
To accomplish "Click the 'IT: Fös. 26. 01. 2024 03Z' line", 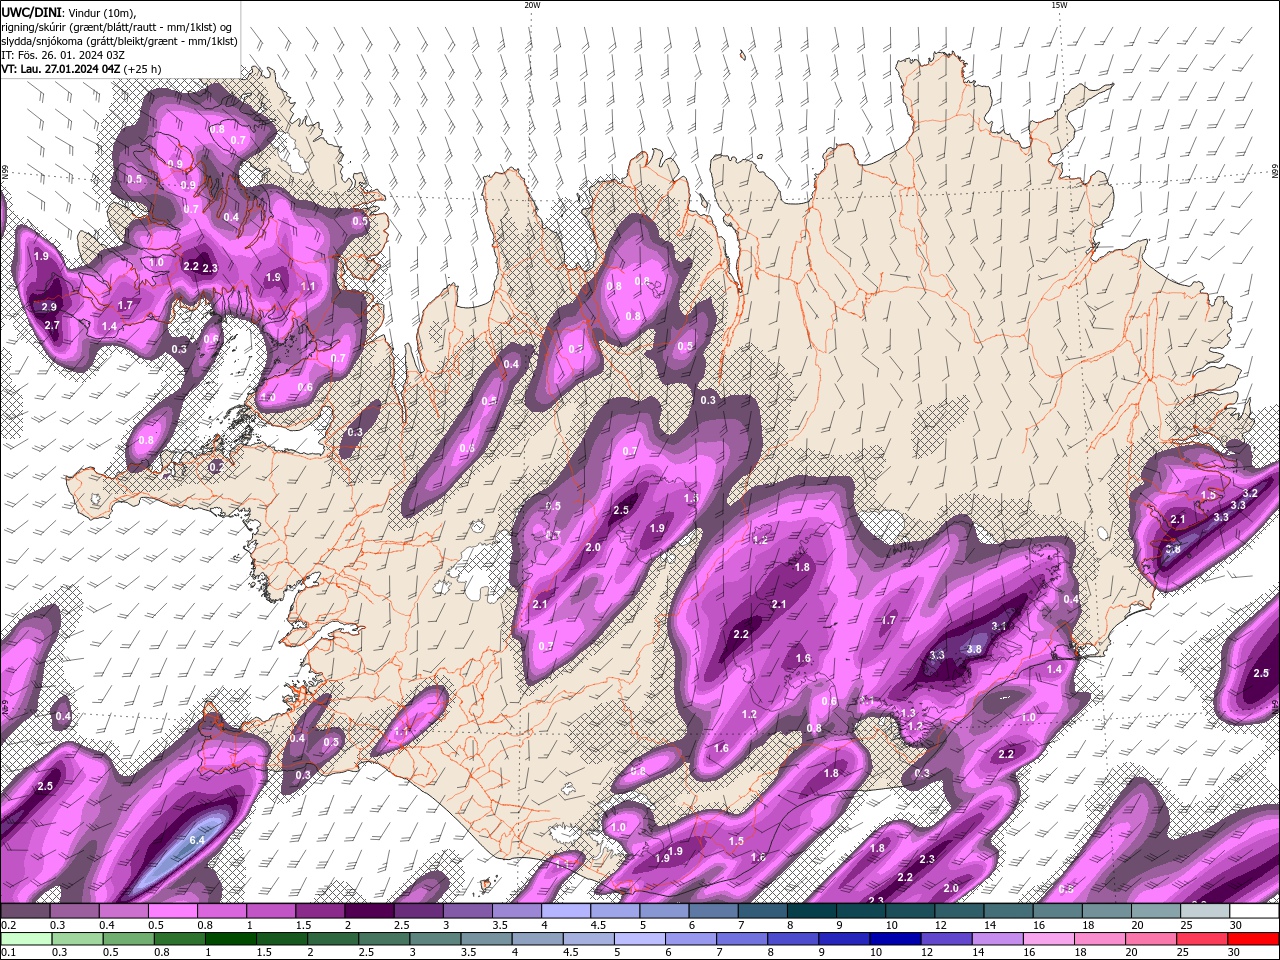I will 63,55.
